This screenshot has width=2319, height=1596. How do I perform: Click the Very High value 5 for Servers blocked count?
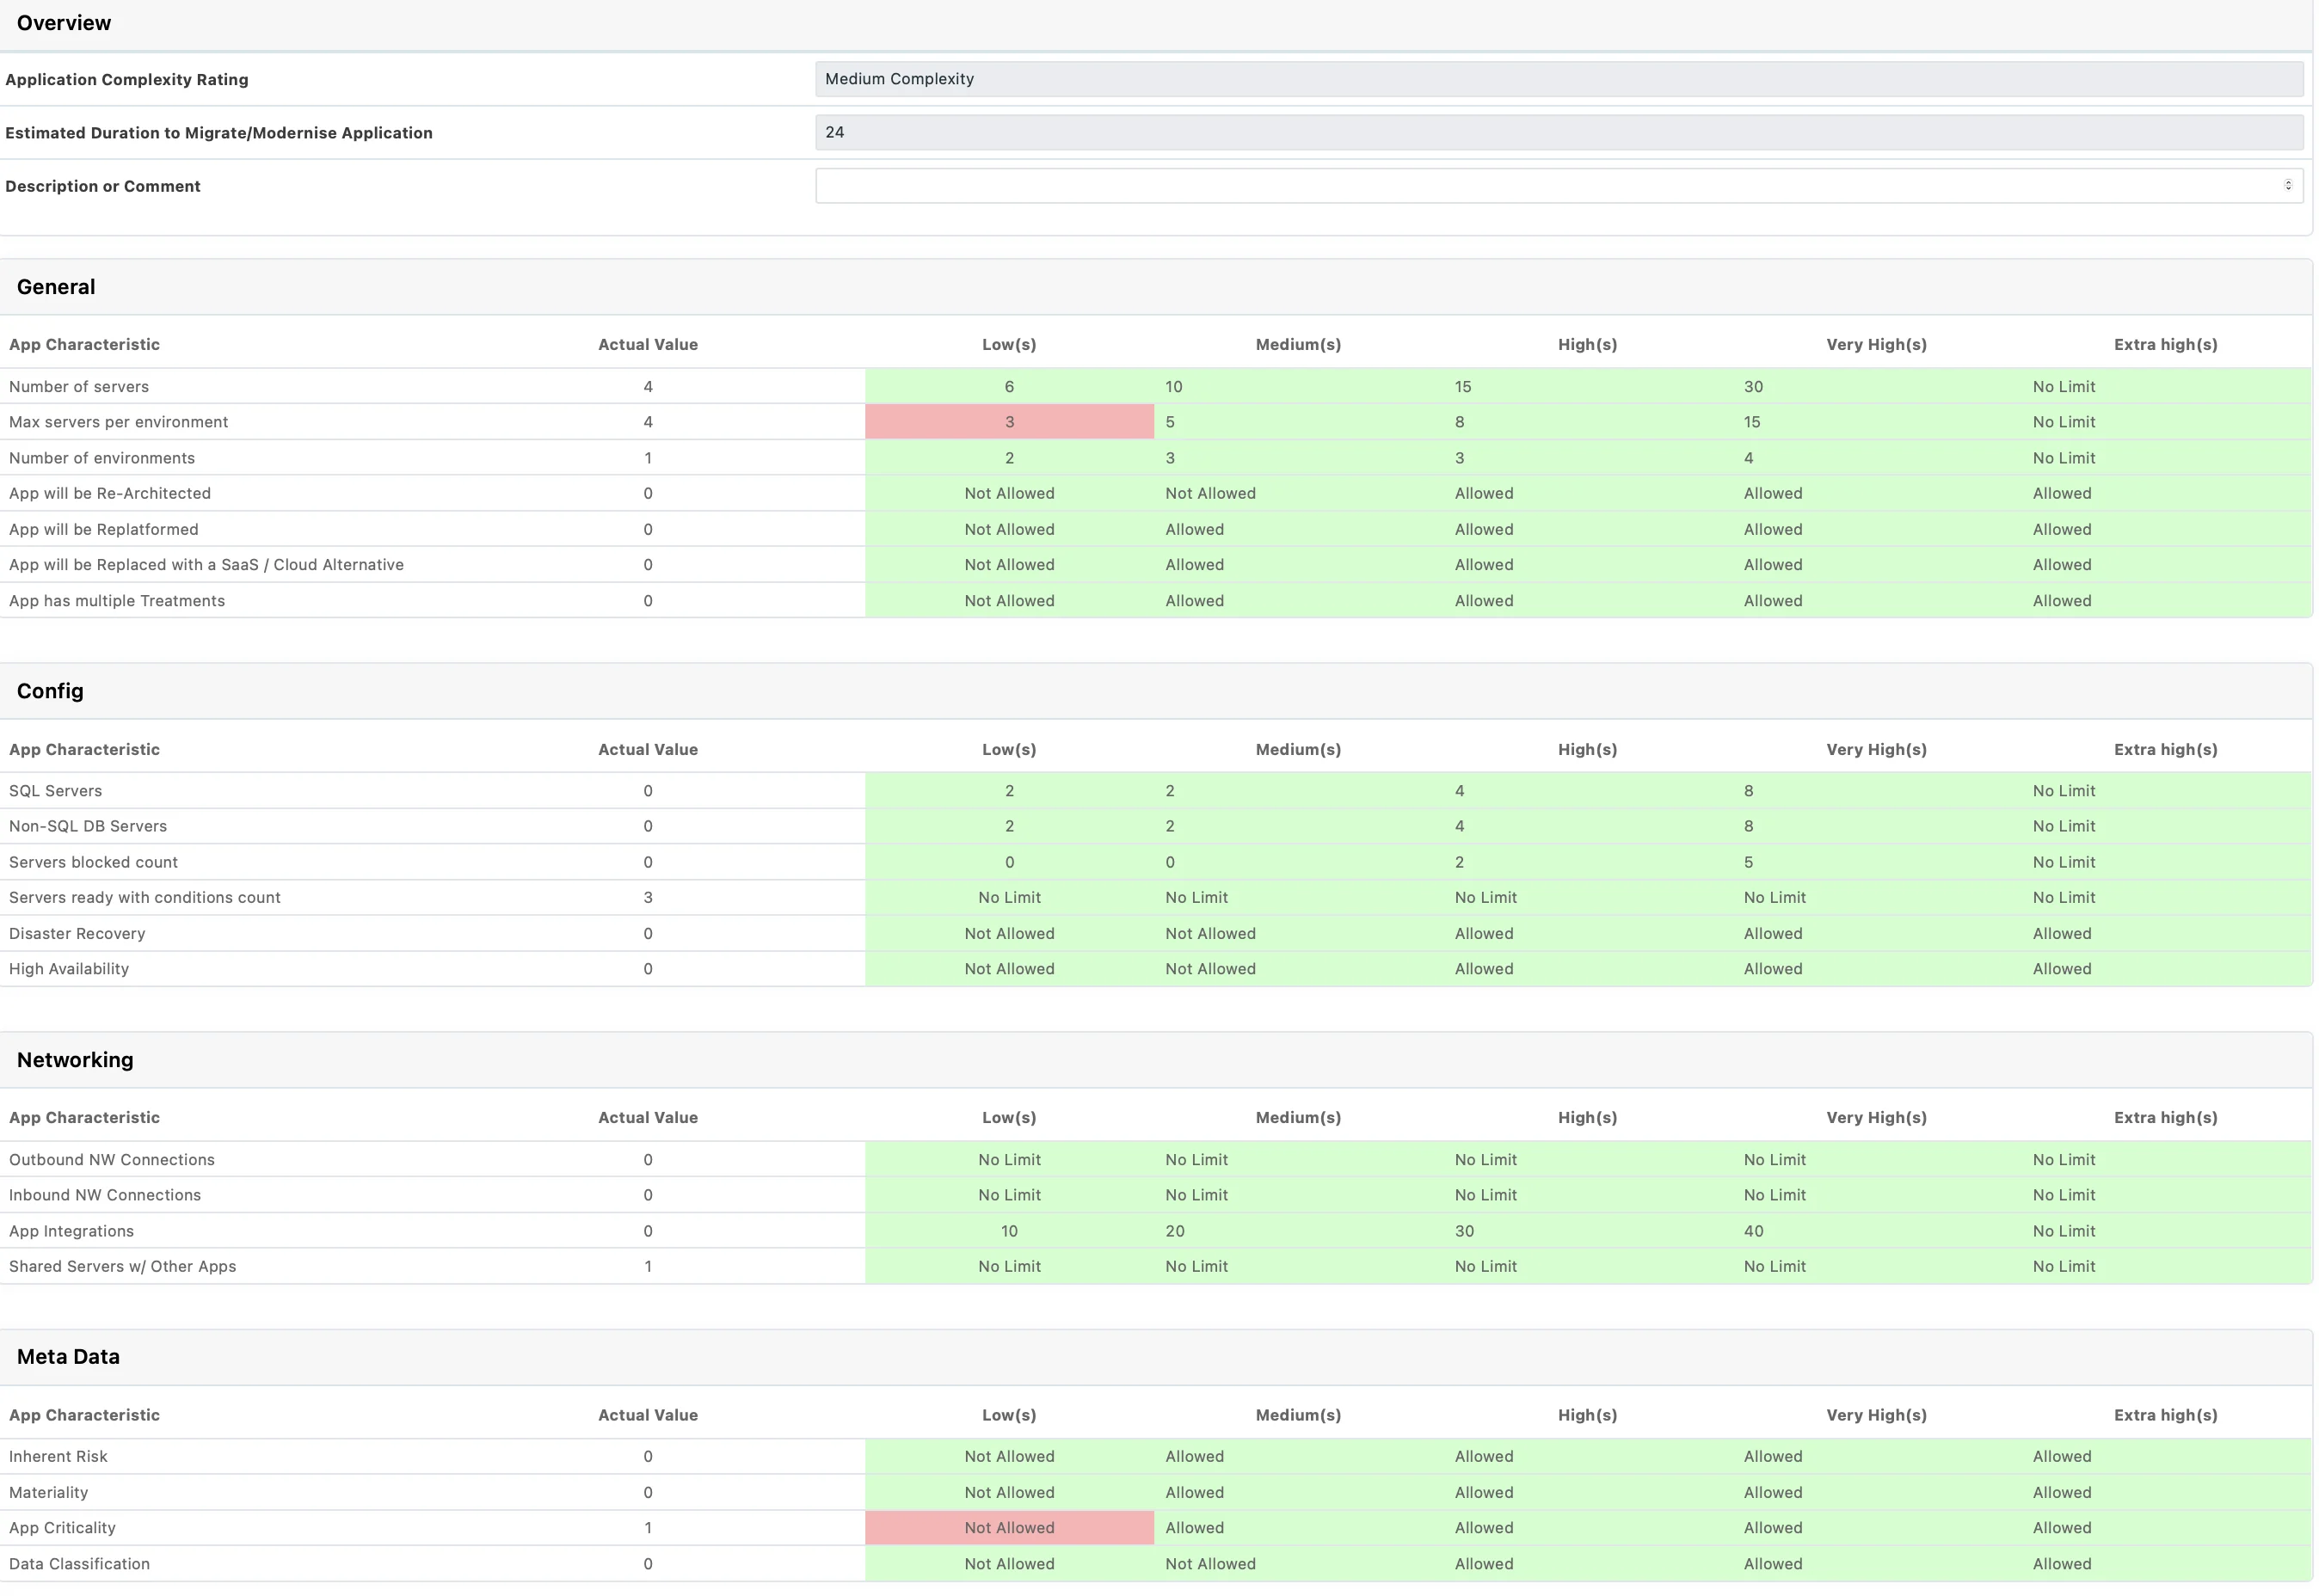(1748, 862)
